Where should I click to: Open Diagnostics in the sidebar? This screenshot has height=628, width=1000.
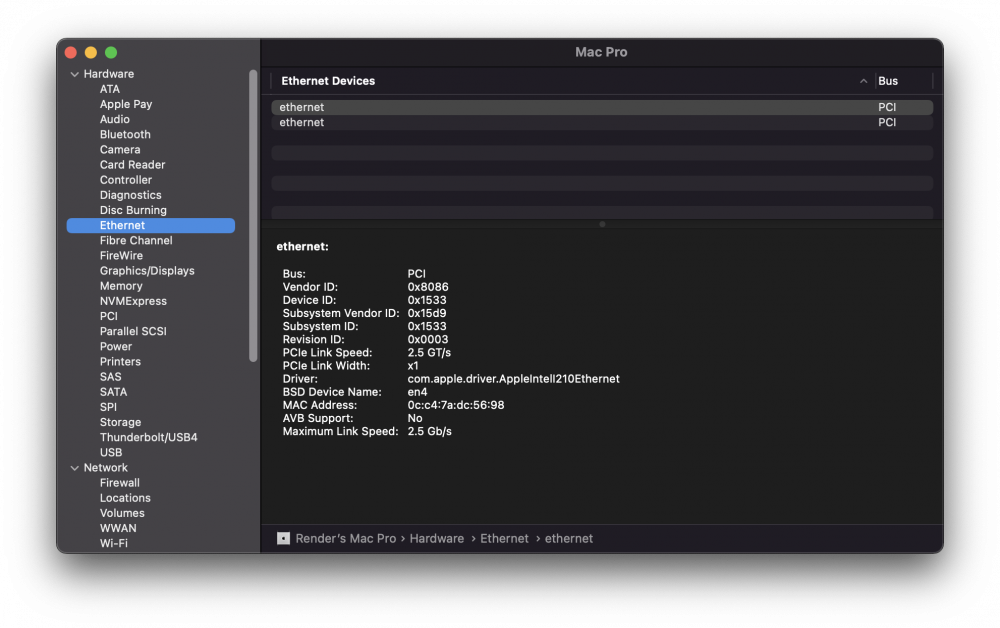[x=130, y=195]
